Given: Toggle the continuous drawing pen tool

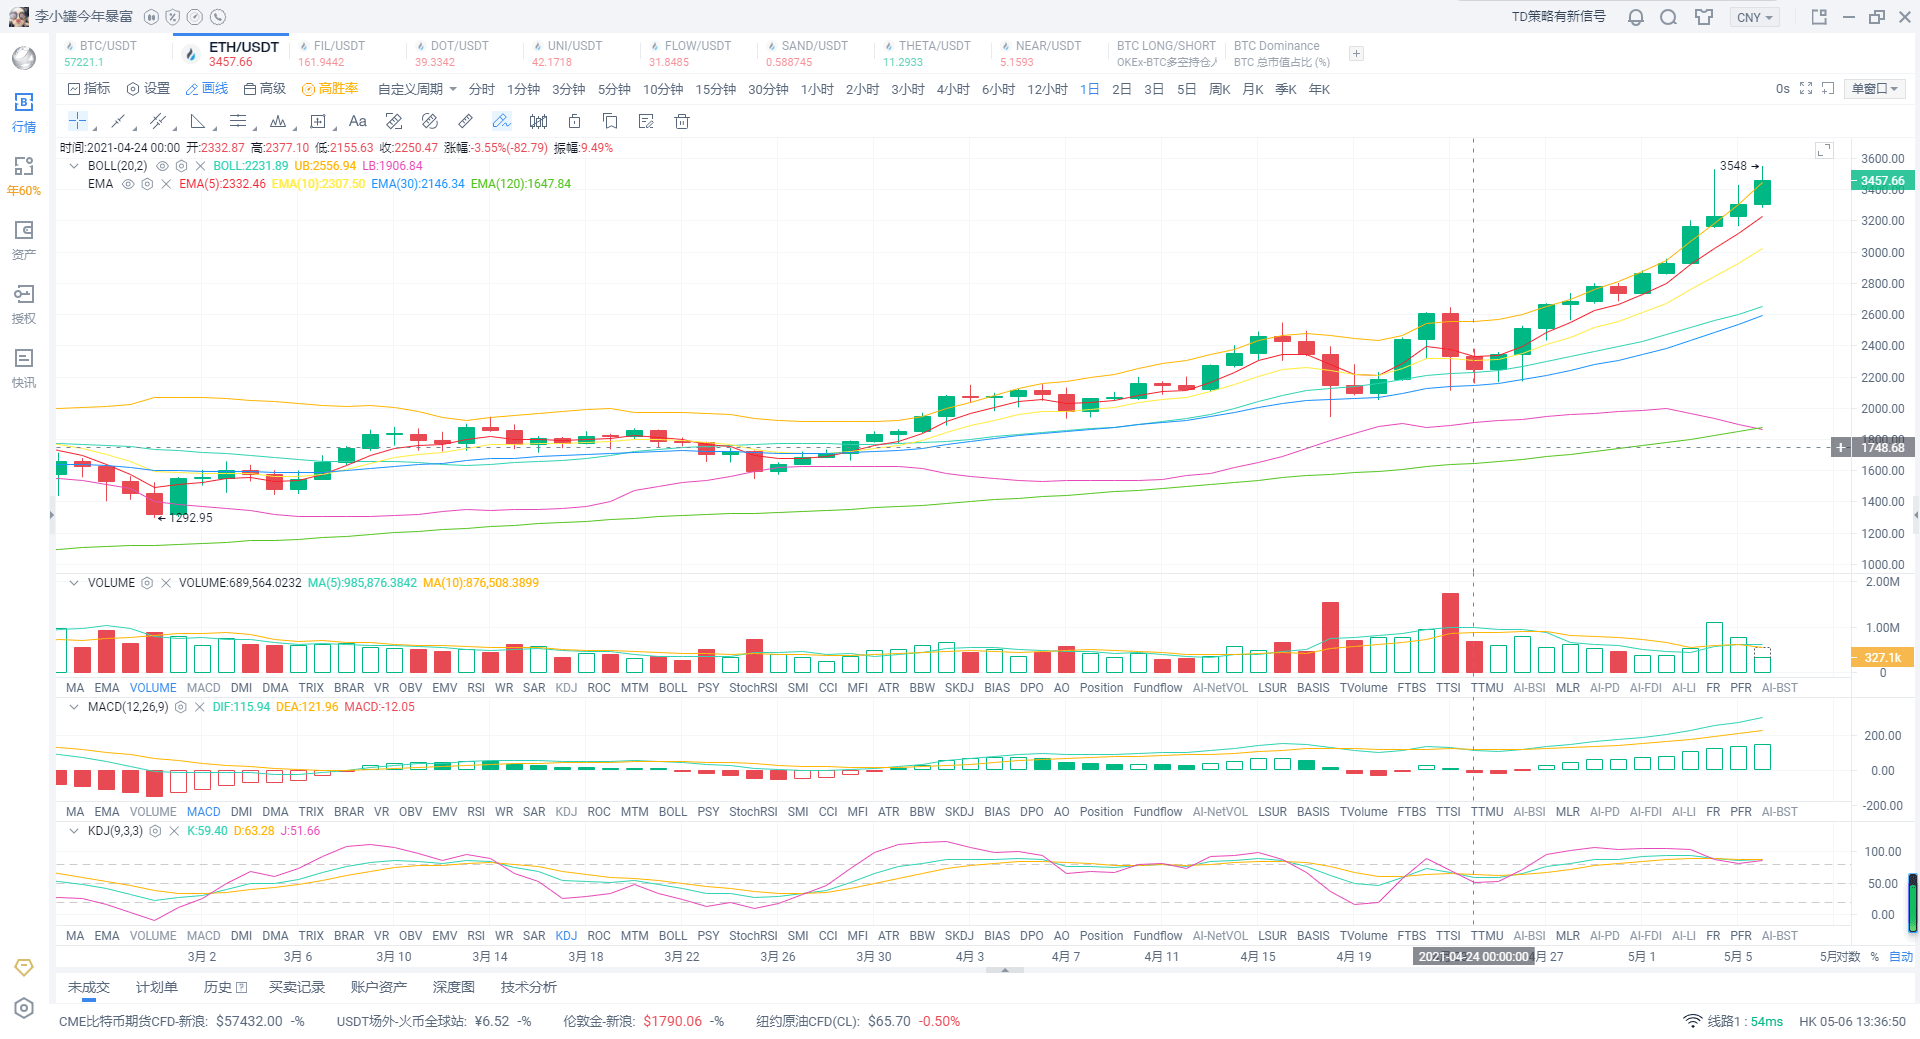Looking at the screenshot, I should (x=501, y=121).
